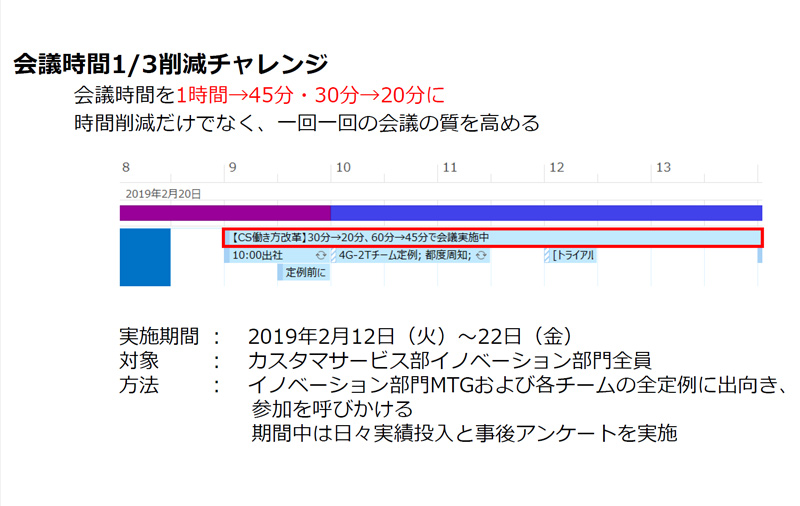
Task: Click the 8 hour marker
Action: click(126, 167)
